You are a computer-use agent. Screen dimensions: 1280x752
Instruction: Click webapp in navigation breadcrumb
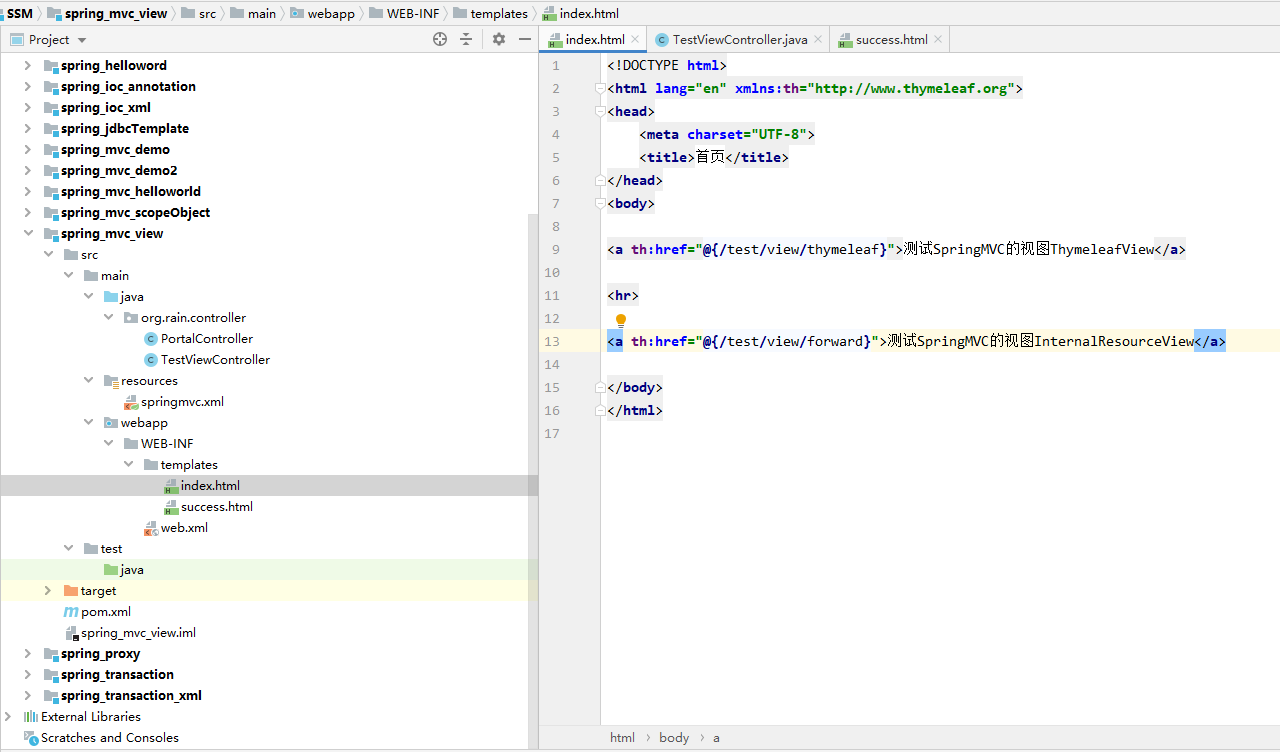point(331,13)
